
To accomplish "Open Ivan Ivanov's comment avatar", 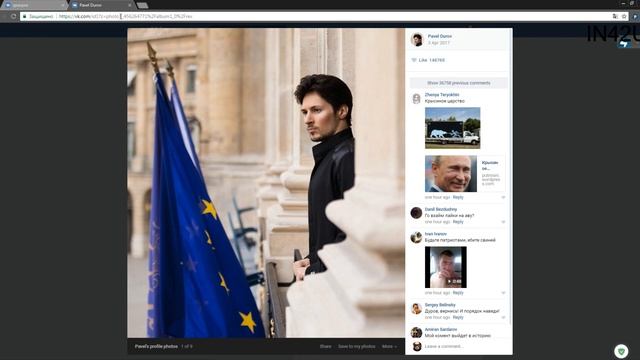I will pos(416,237).
